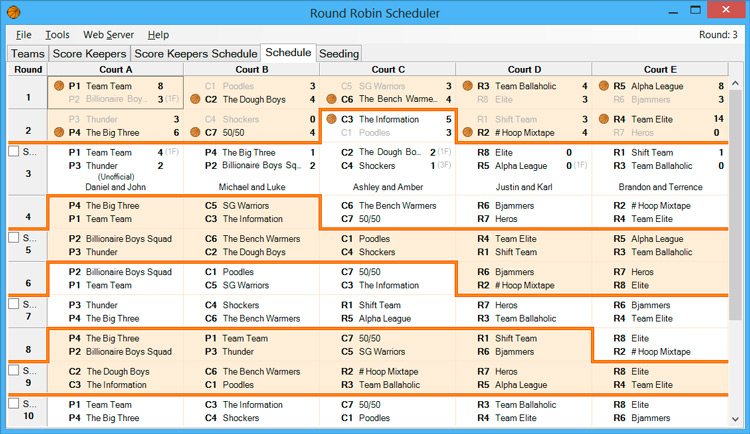The height and width of the screenshot is (434, 750).
Task: Click the basketball icon beside The Bench Warmers
Action: (333, 99)
